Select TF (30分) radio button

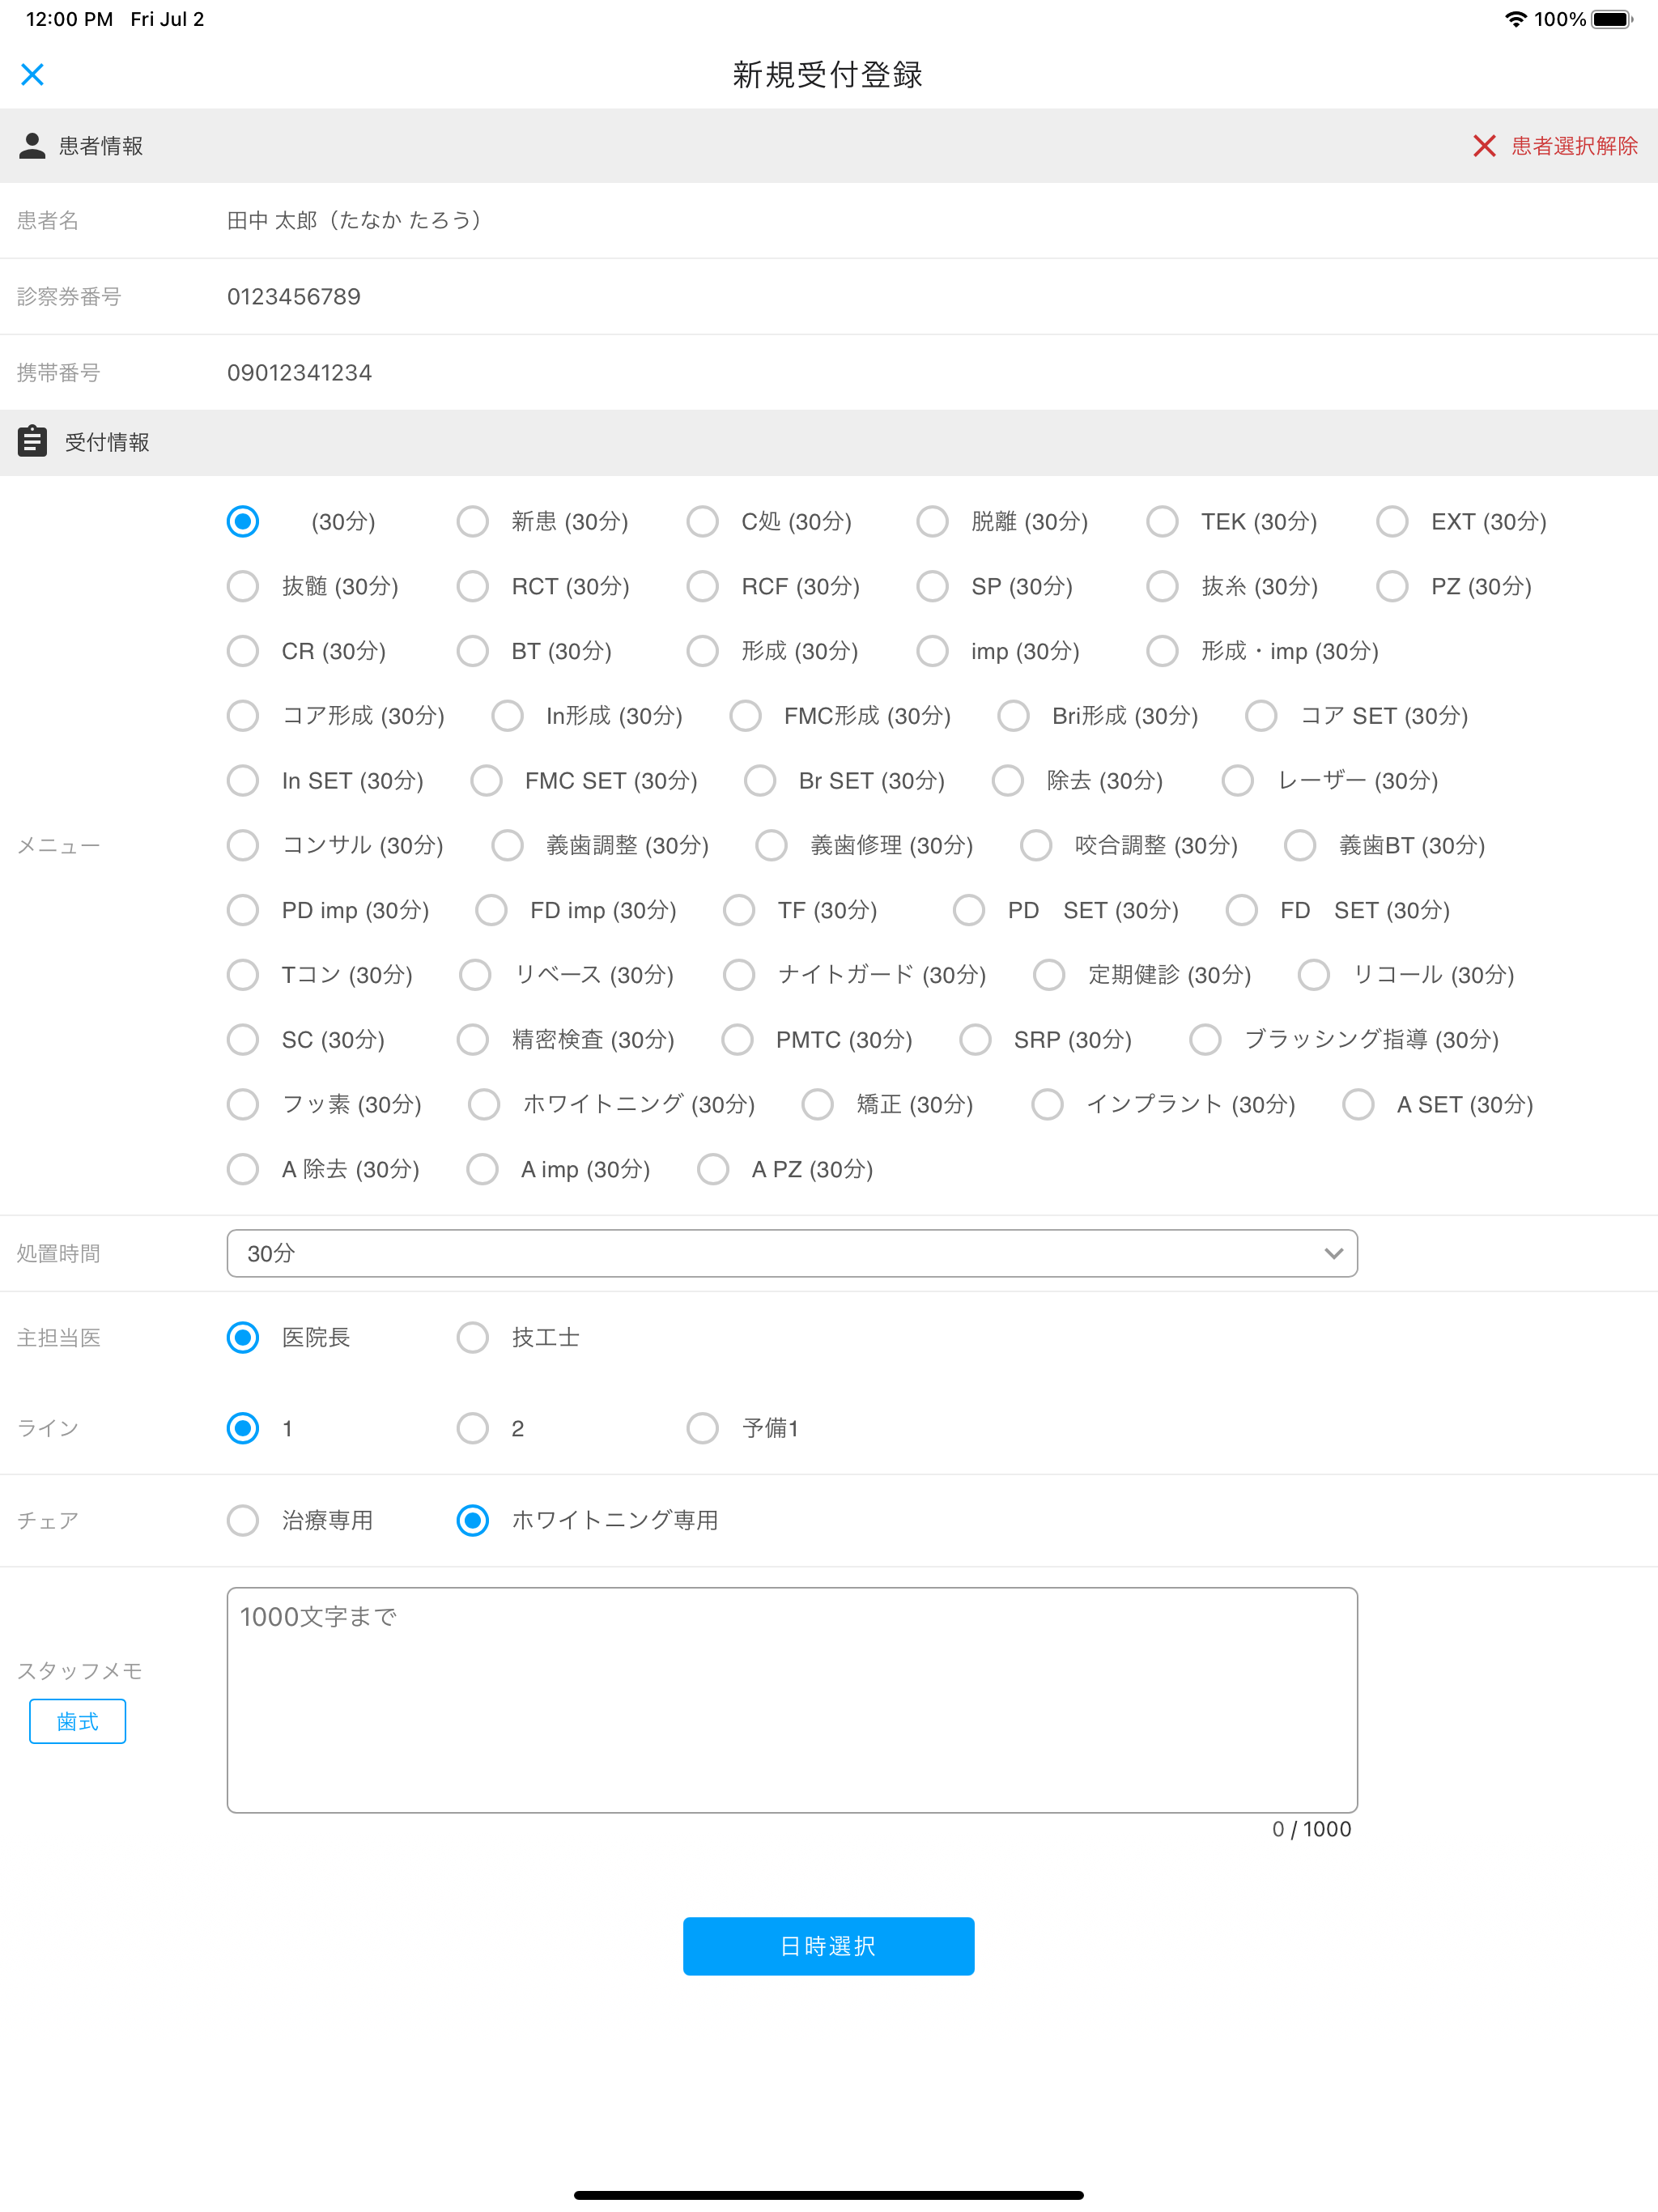pos(739,910)
